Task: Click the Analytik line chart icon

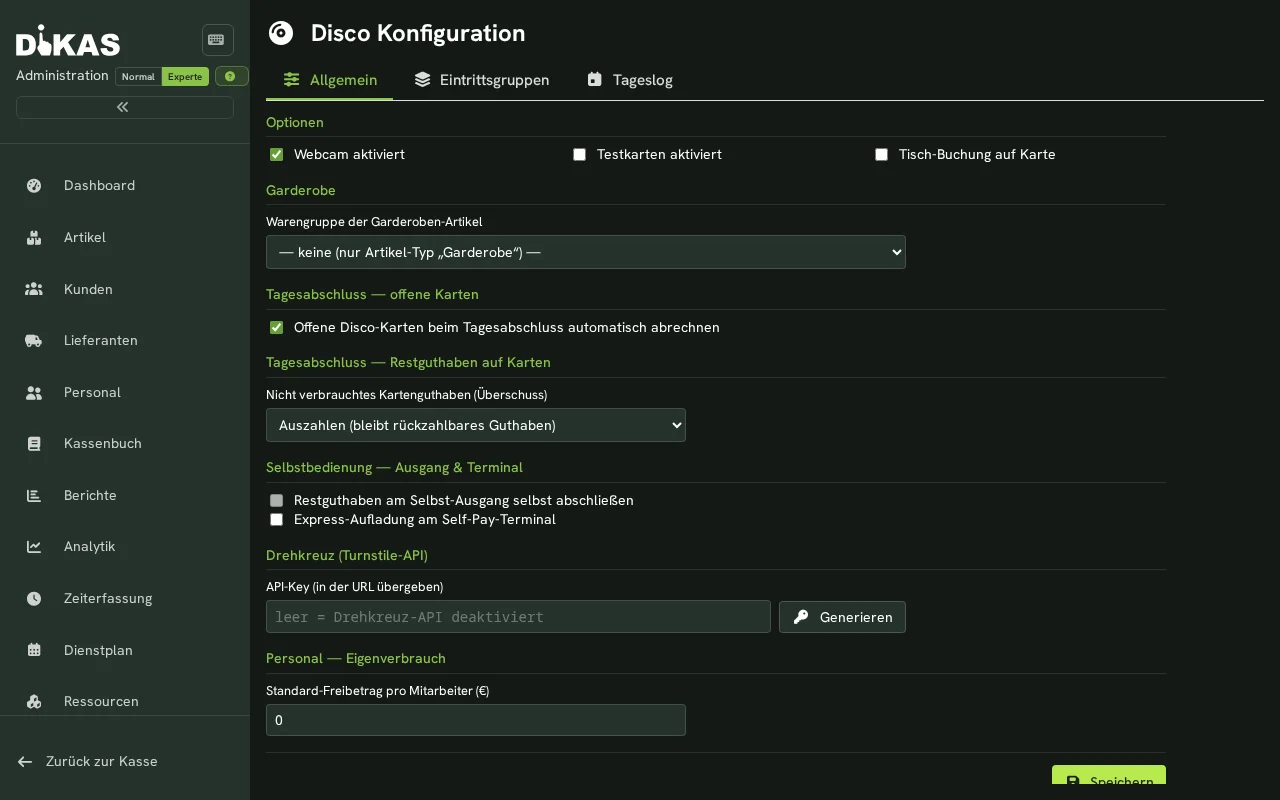Action: coord(34,546)
